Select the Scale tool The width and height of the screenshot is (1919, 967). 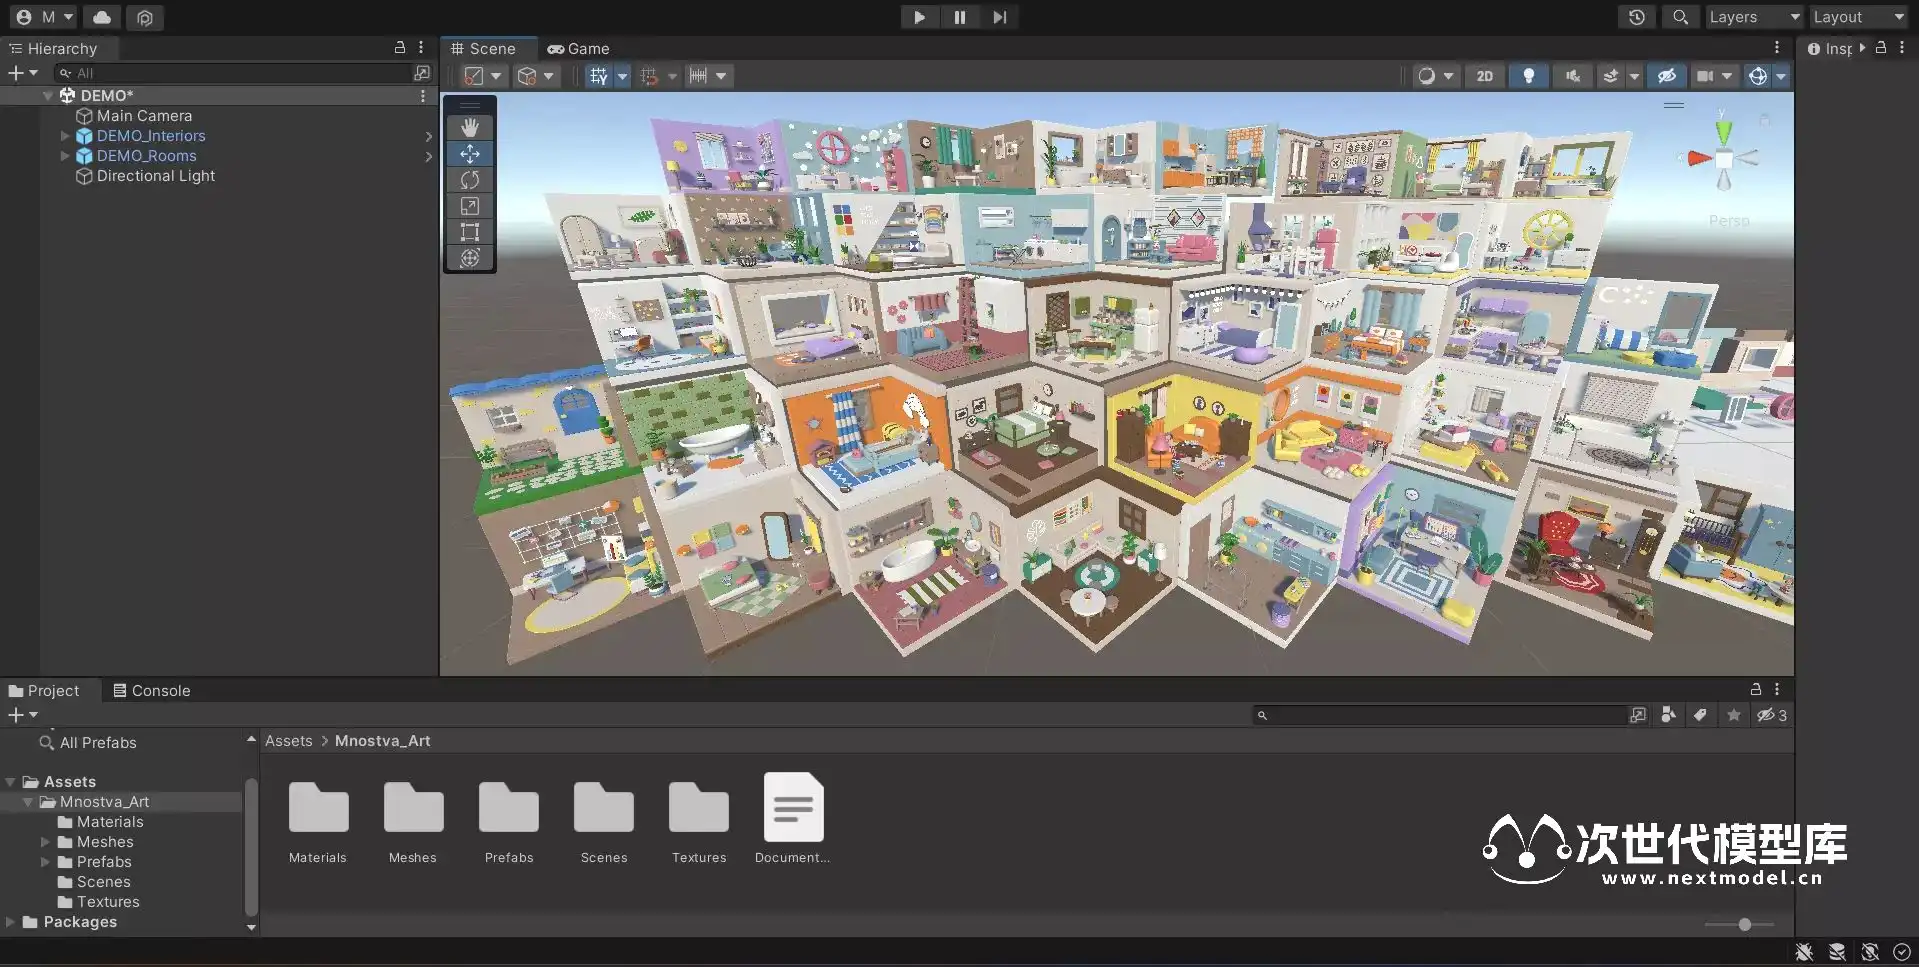(470, 206)
